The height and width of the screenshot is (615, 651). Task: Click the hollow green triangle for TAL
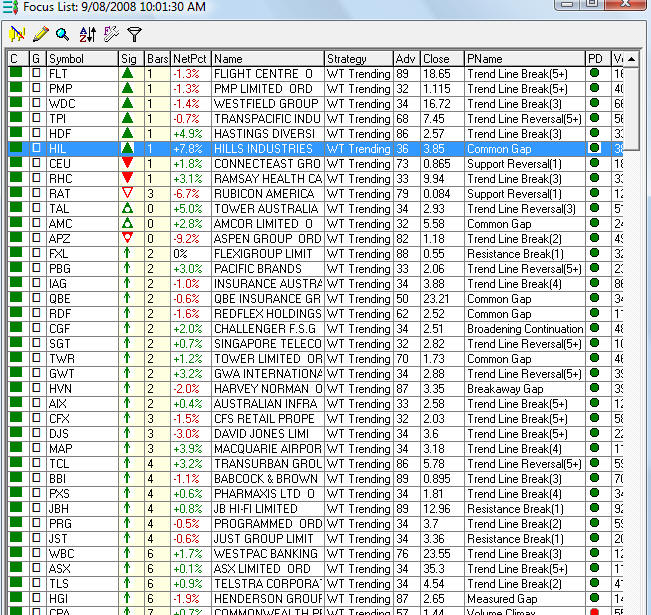(127, 208)
